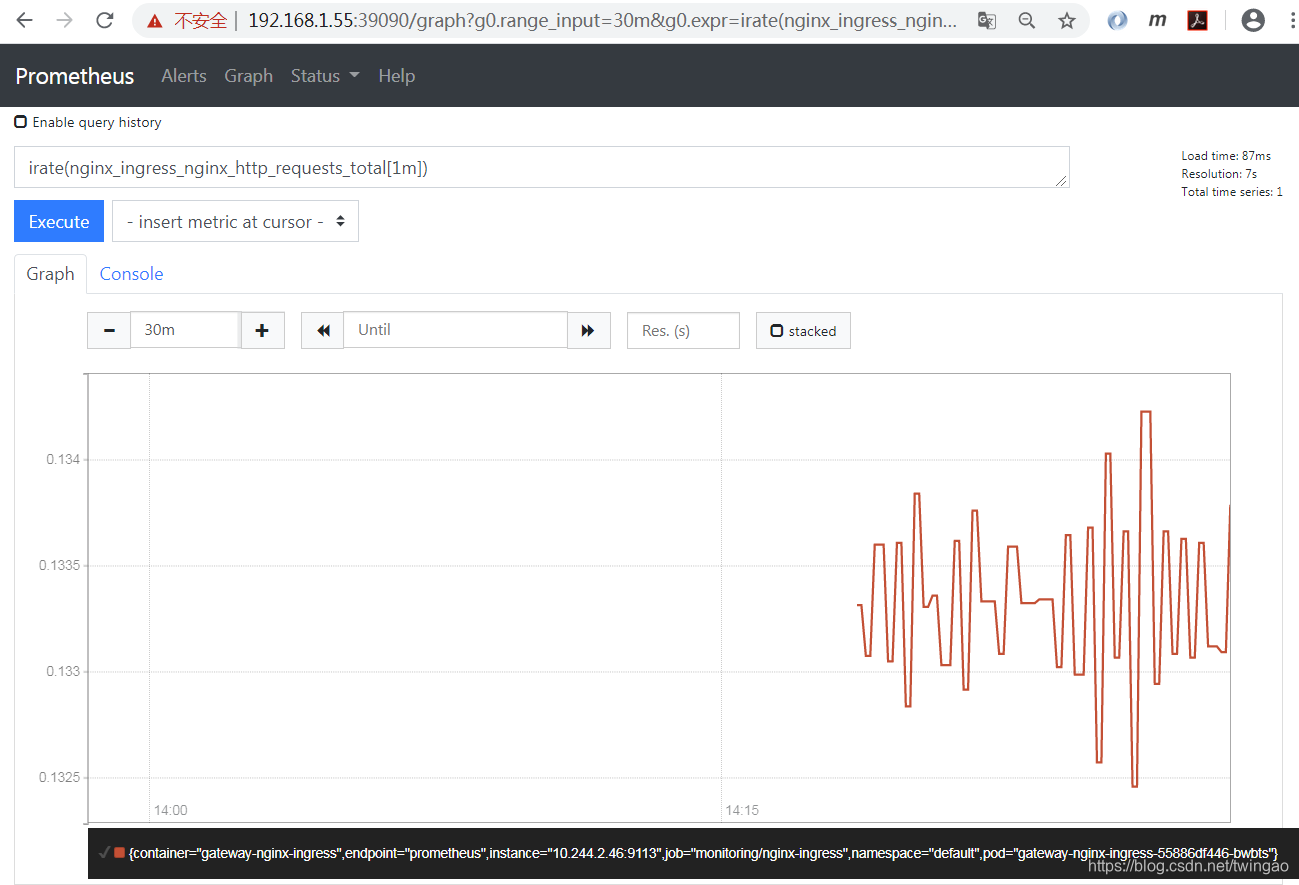Run the query with Execute button

pyautogui.click(x=59, y=222)
